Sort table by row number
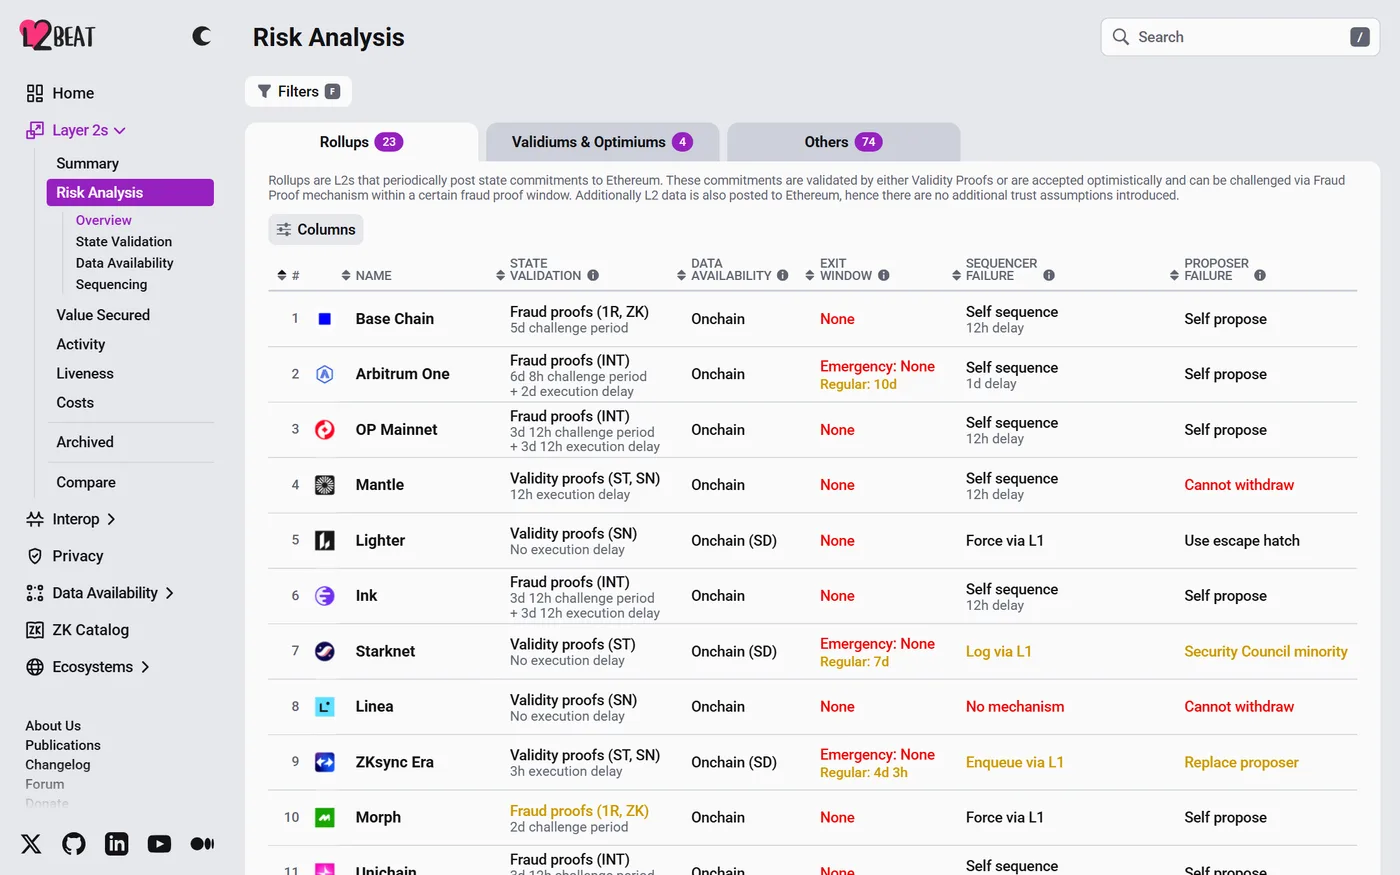The image size is (1400, 875). (x=289, y=275)
